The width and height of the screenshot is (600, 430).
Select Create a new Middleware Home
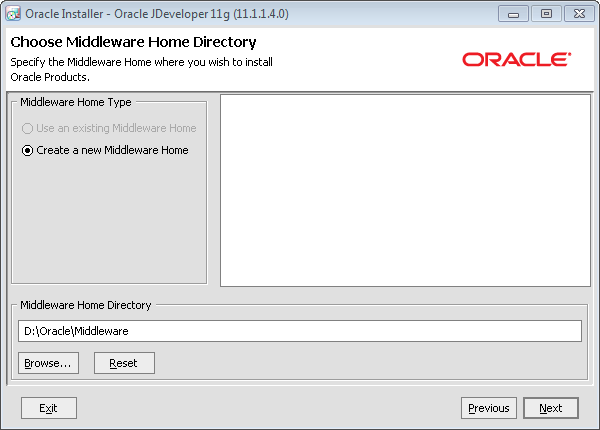pos(105,150)
